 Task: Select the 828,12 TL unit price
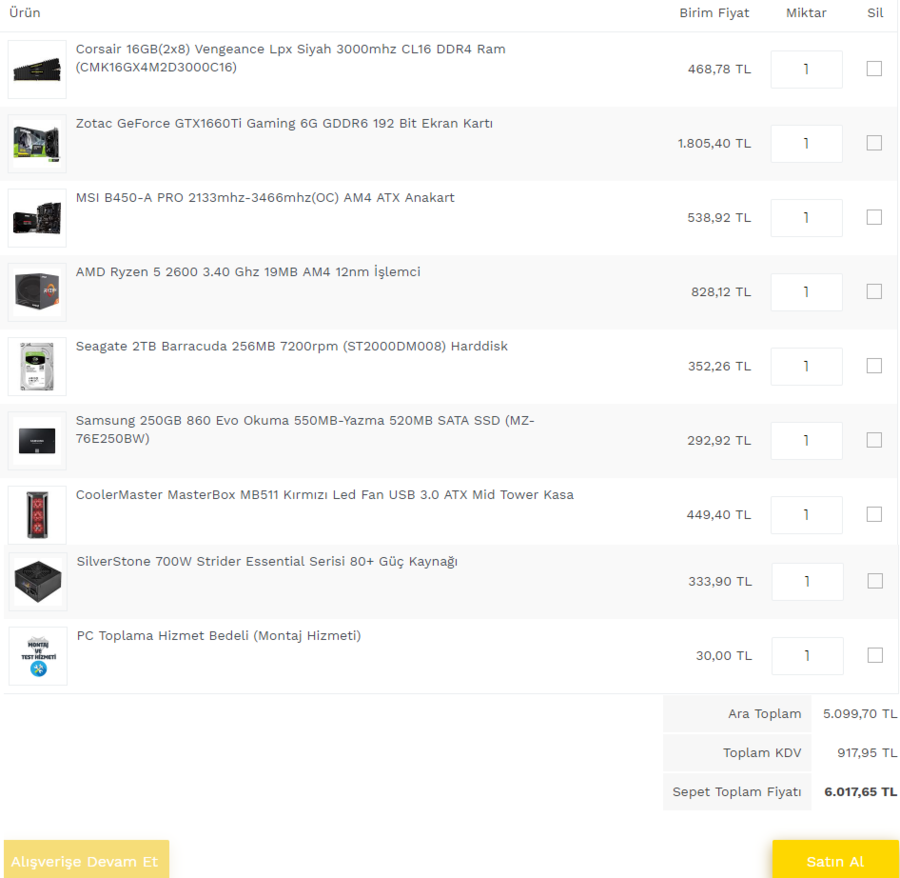pyautogui.click(x=721, y=292)
